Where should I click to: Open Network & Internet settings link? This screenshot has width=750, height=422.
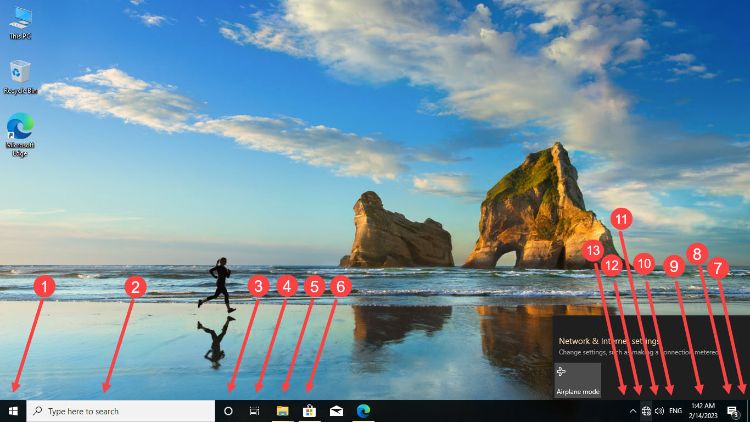[x=608, y=341]
